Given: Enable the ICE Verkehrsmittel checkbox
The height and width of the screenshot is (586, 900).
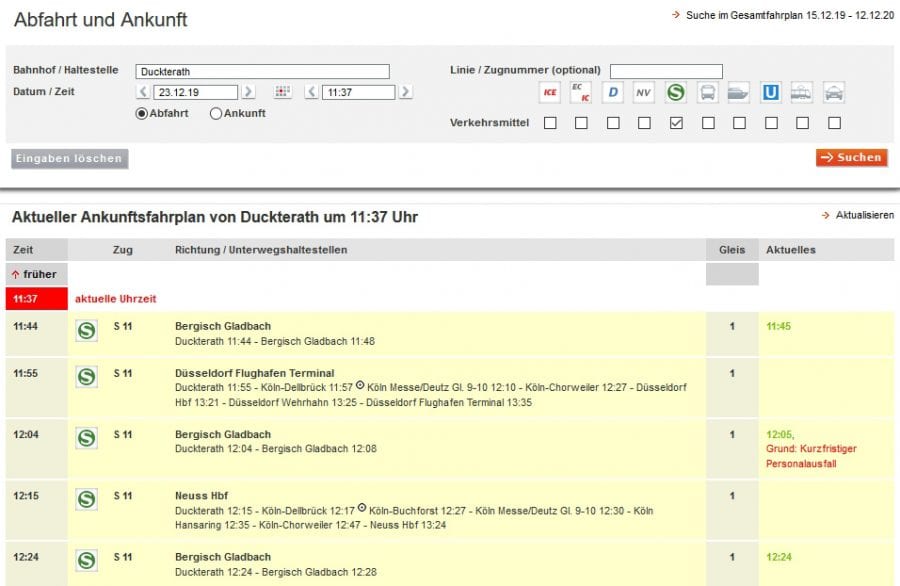Looking at the screenshot, I should tap(550, 123).
